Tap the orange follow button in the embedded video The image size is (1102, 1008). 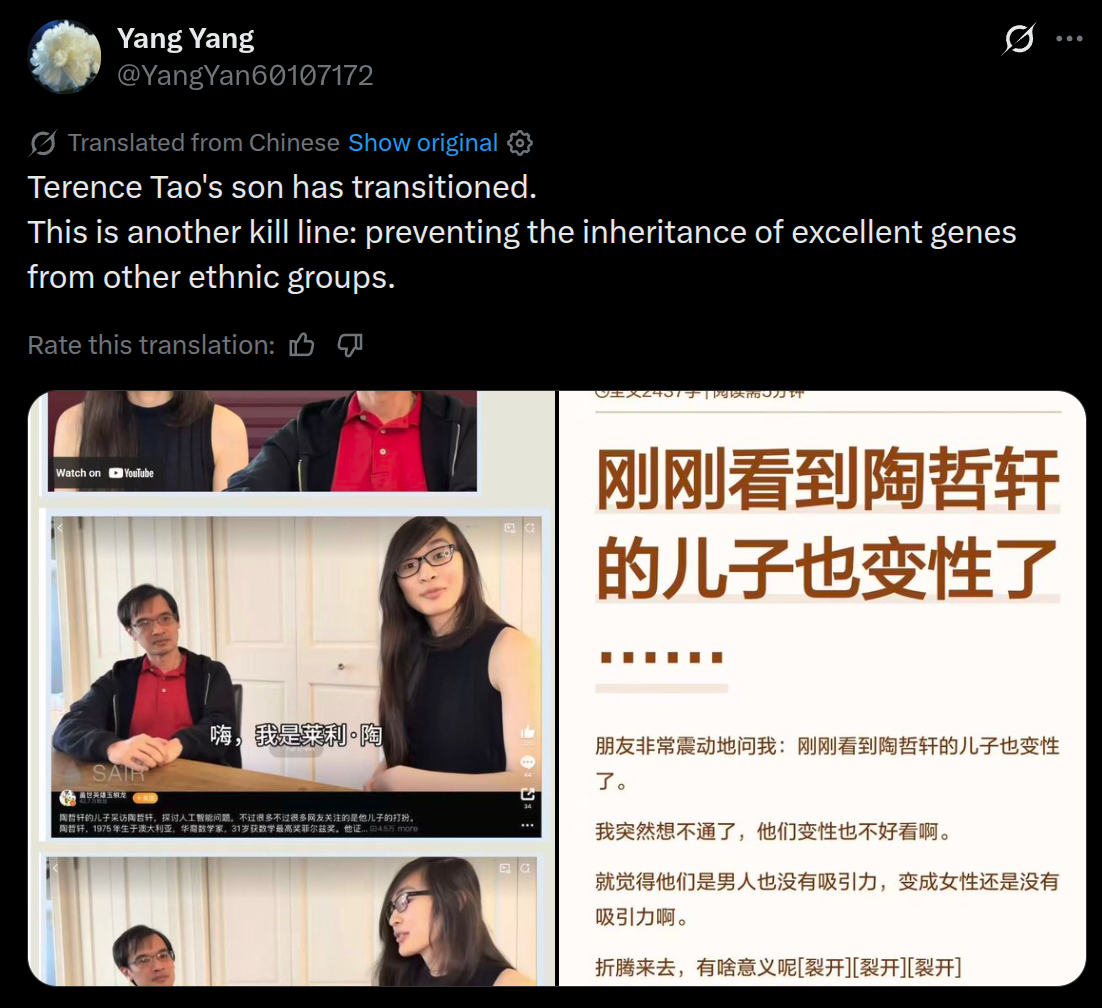click(x=145, y=798)
